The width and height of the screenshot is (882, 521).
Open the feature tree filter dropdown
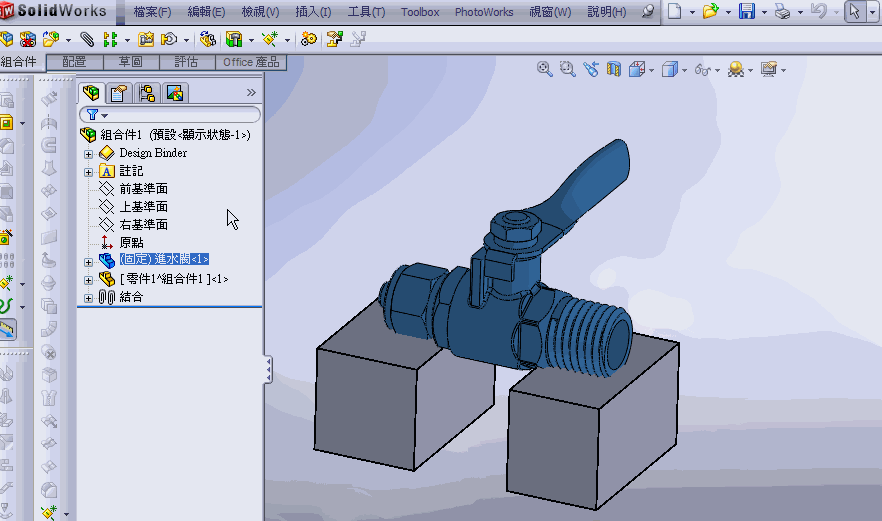(x=105, y=116)
